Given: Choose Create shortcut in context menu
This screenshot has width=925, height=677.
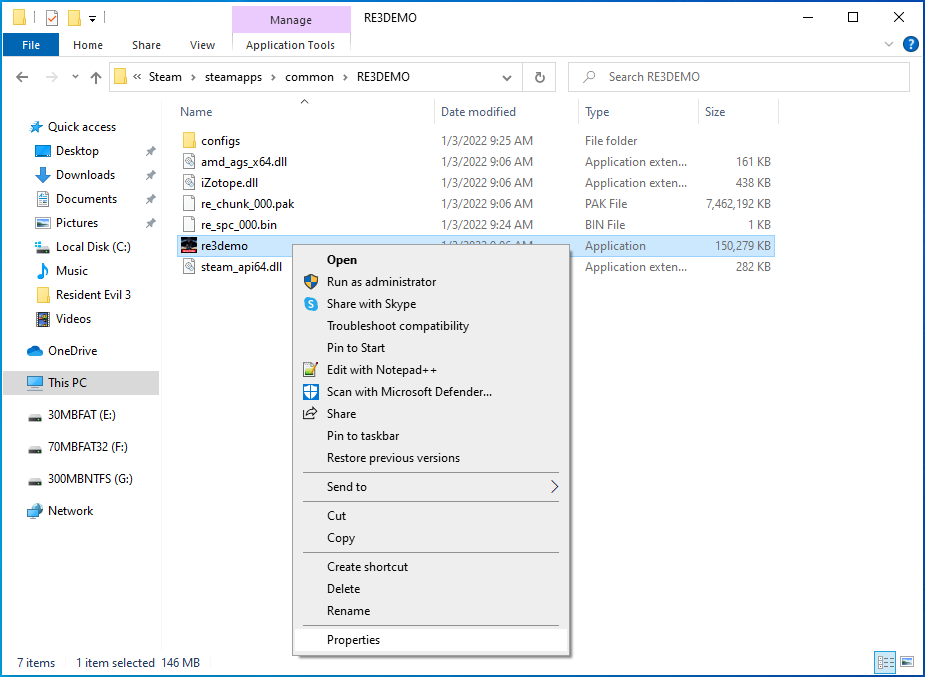Looking at the screenshot, I should tap(367, 567).
